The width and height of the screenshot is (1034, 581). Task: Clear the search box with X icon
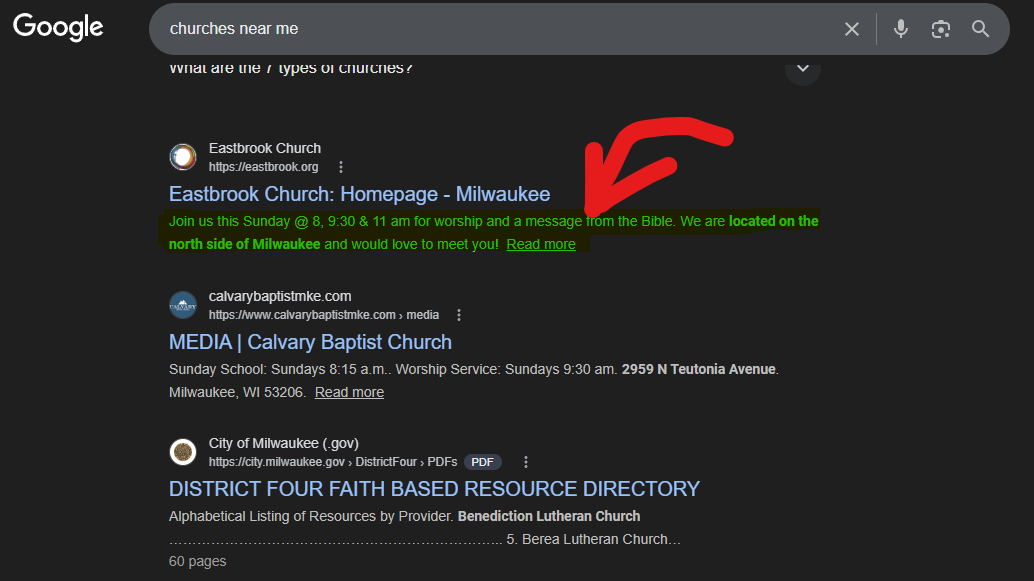(852, 29)
